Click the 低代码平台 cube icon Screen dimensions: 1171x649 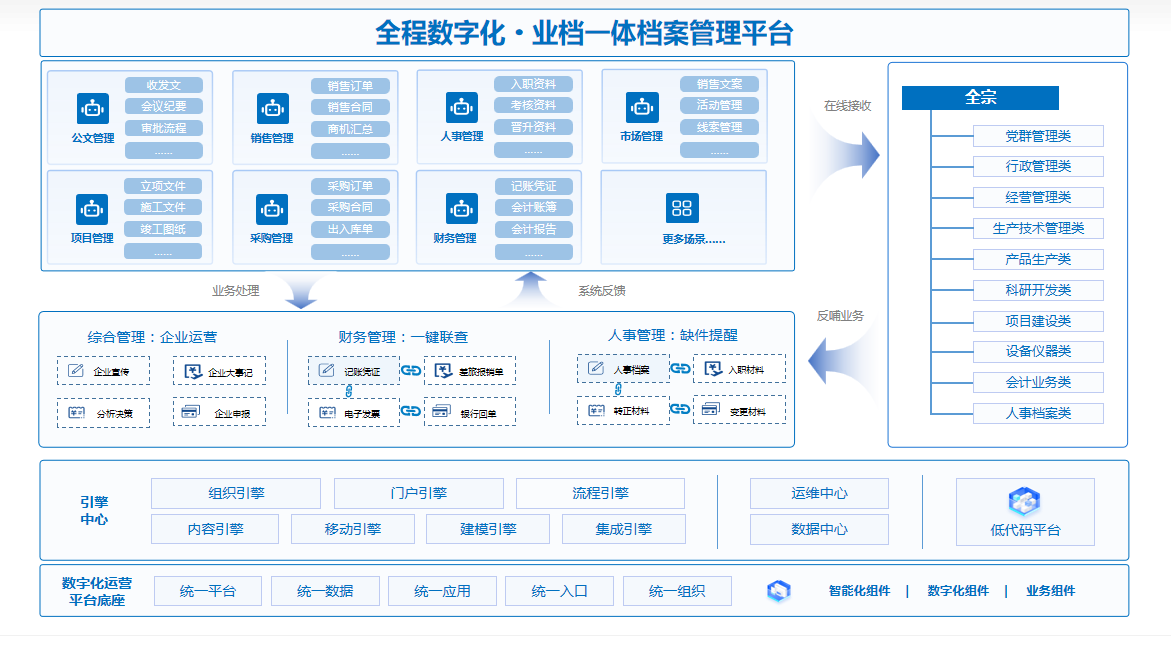coord(1025,502)
